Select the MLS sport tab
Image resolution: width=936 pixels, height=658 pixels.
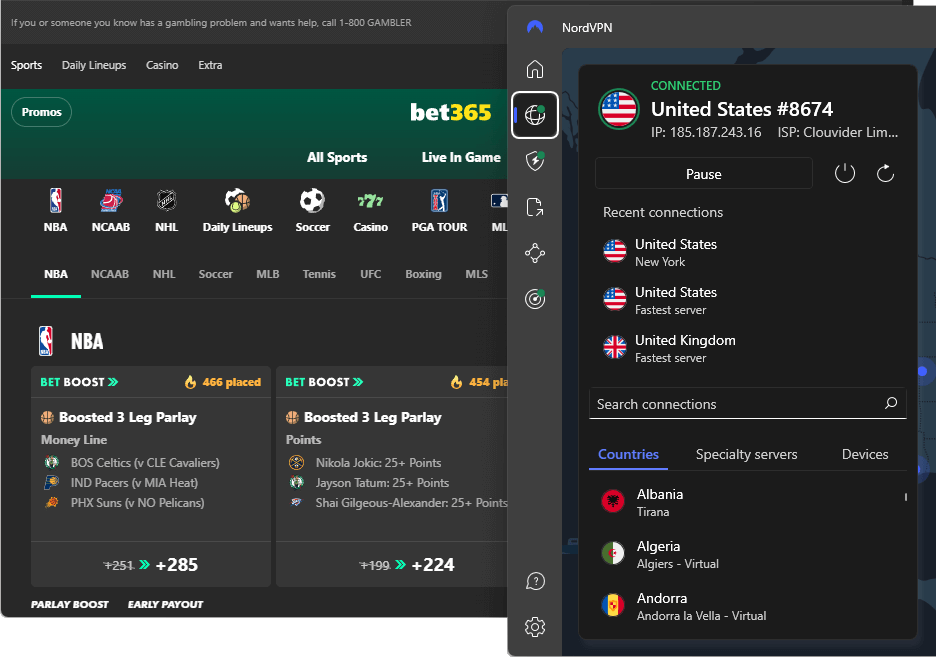pos(476,274)
